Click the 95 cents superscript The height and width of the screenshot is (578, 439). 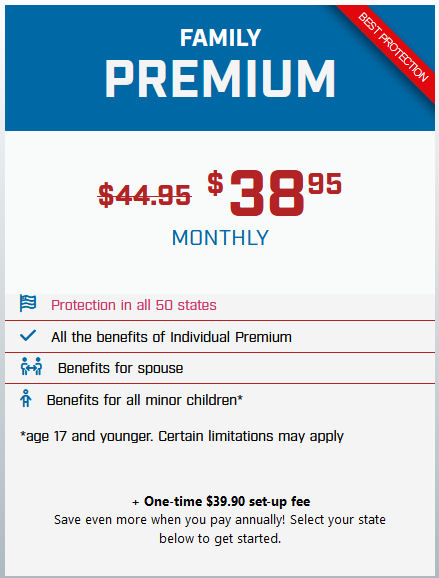325,184
